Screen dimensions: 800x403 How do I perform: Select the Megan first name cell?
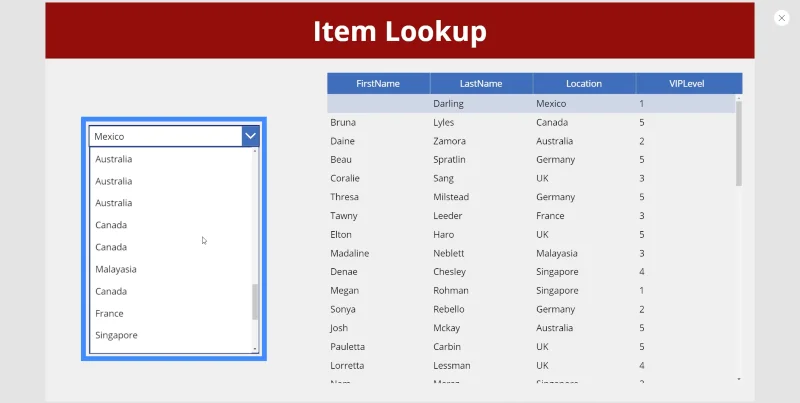click(x=344, y=291)
